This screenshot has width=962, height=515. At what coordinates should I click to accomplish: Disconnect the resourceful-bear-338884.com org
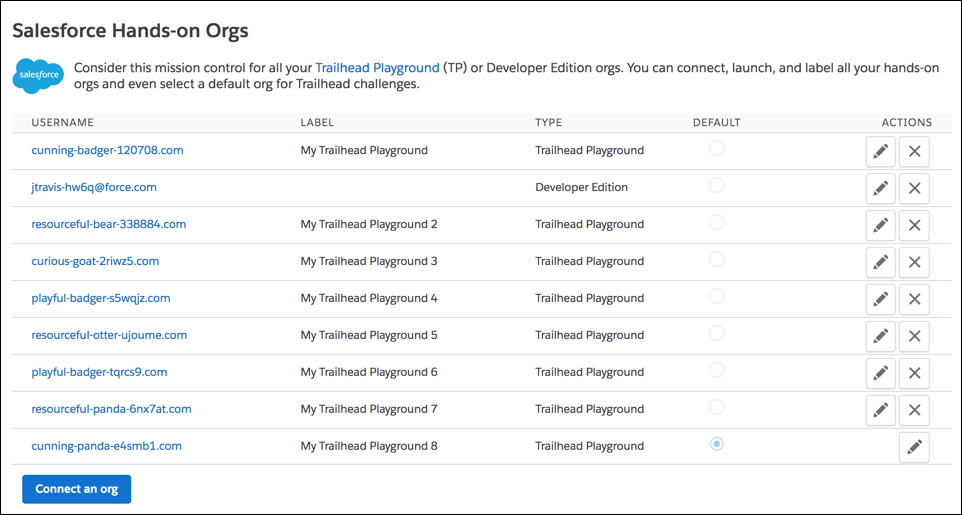click(x=914, y=225)
